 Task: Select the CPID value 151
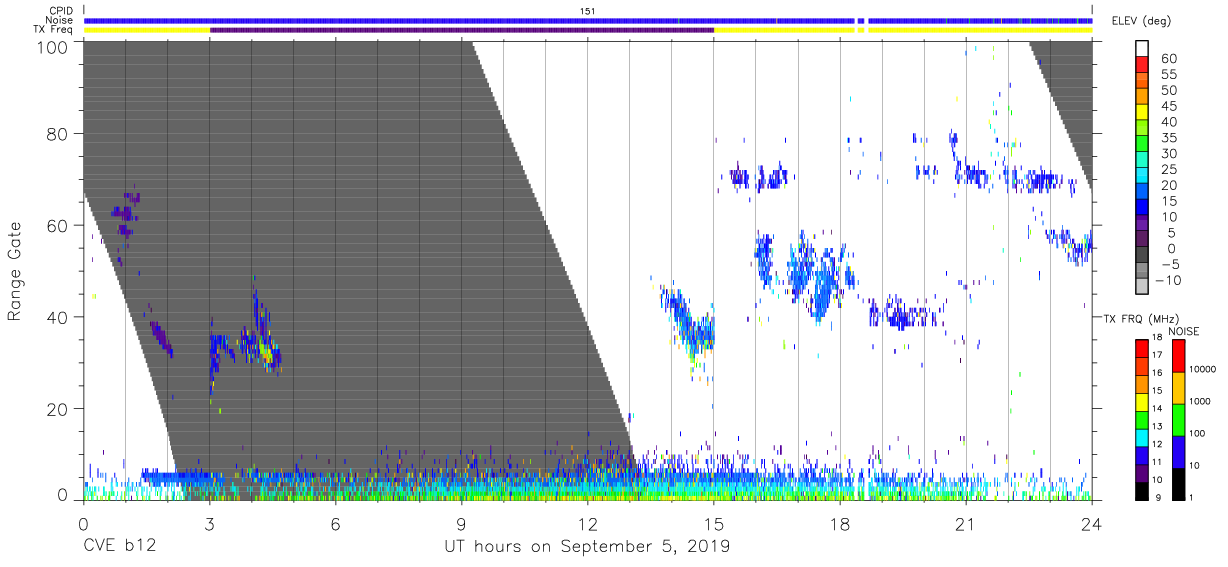(x=587, y=11)
